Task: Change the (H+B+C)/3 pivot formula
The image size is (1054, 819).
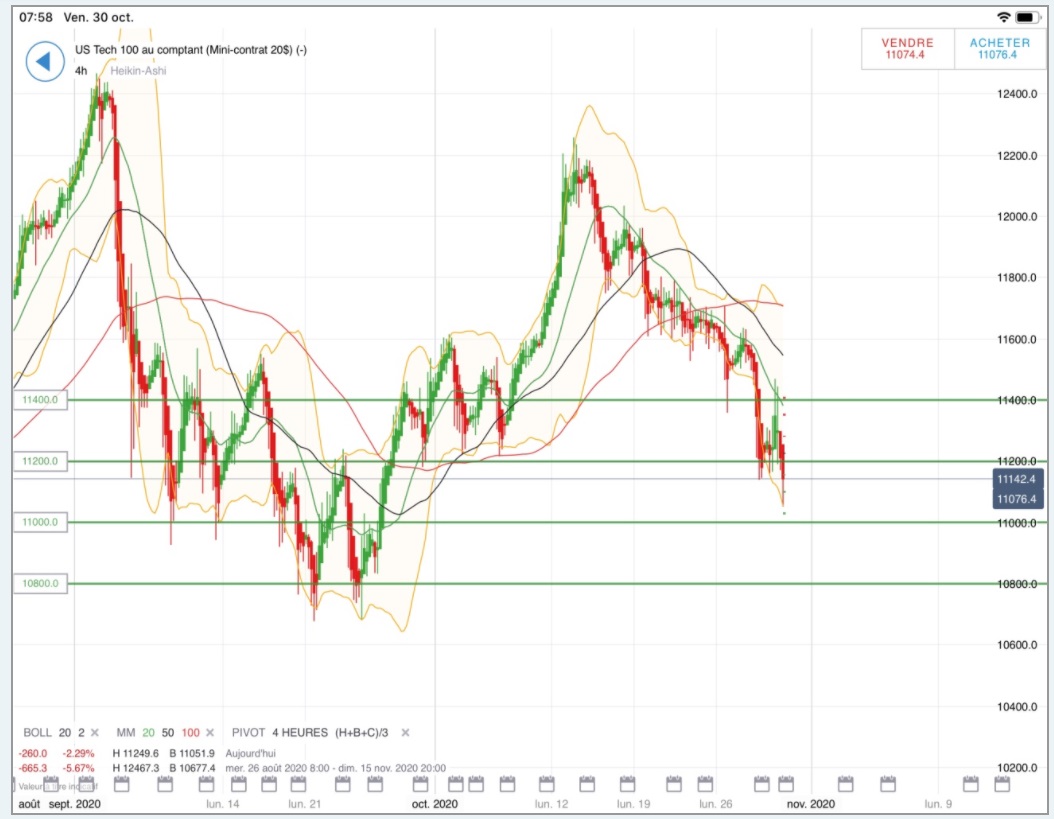Action: coord(362,733)
